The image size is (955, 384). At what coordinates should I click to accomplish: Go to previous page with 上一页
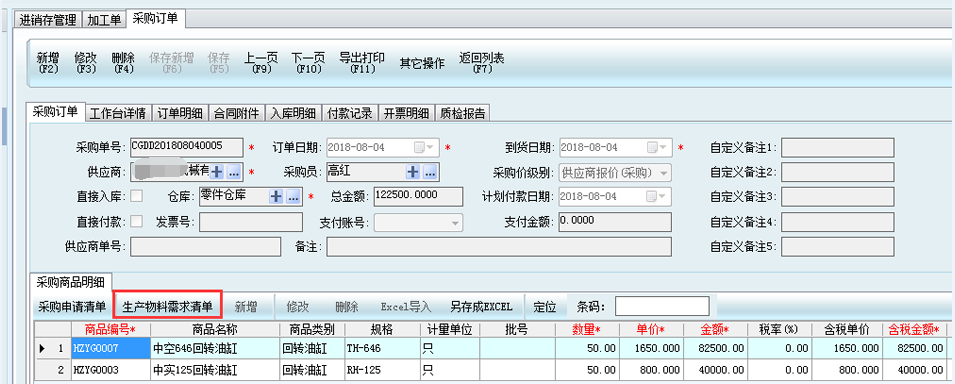coord(261,63)
